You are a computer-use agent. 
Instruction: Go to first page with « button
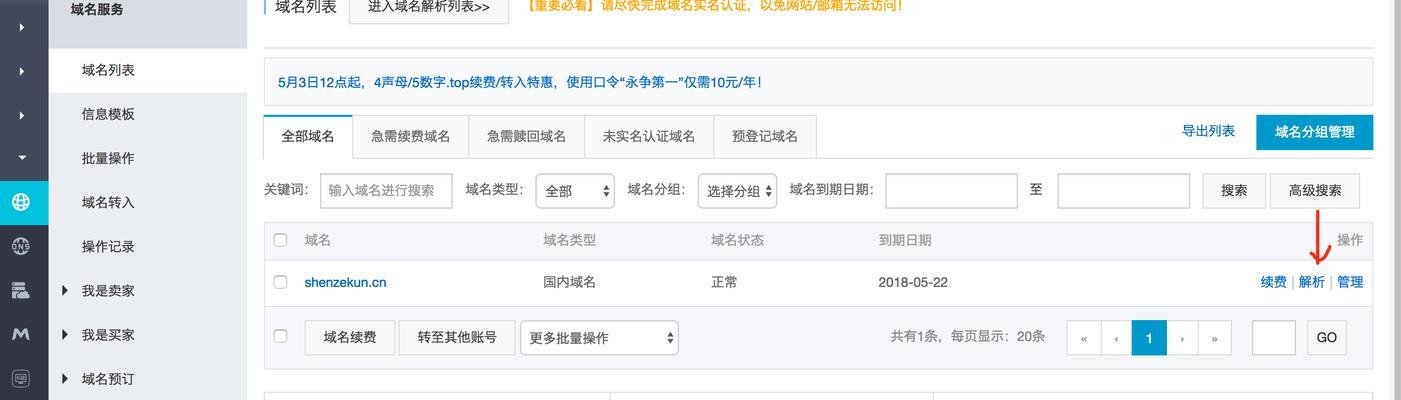pyautogui.click(x=1083, y=338)
